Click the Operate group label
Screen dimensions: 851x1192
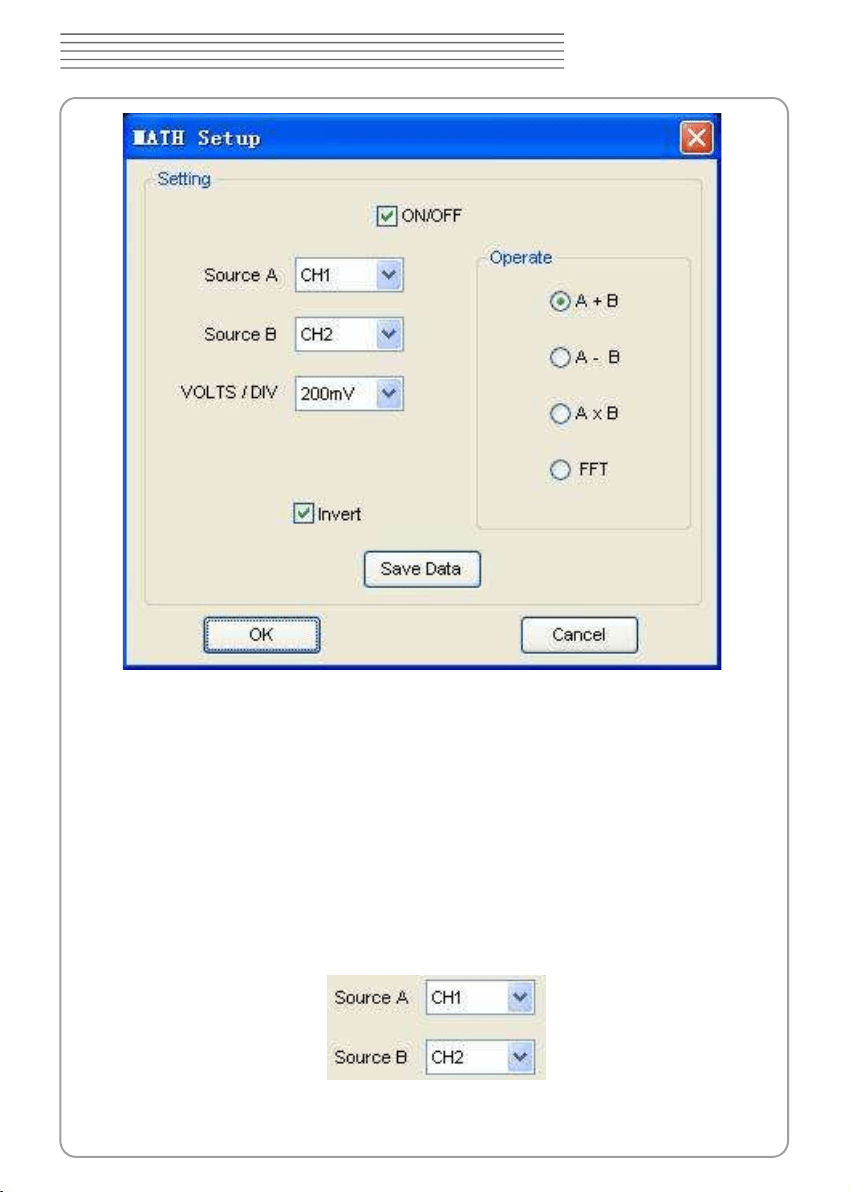point(520,258)
